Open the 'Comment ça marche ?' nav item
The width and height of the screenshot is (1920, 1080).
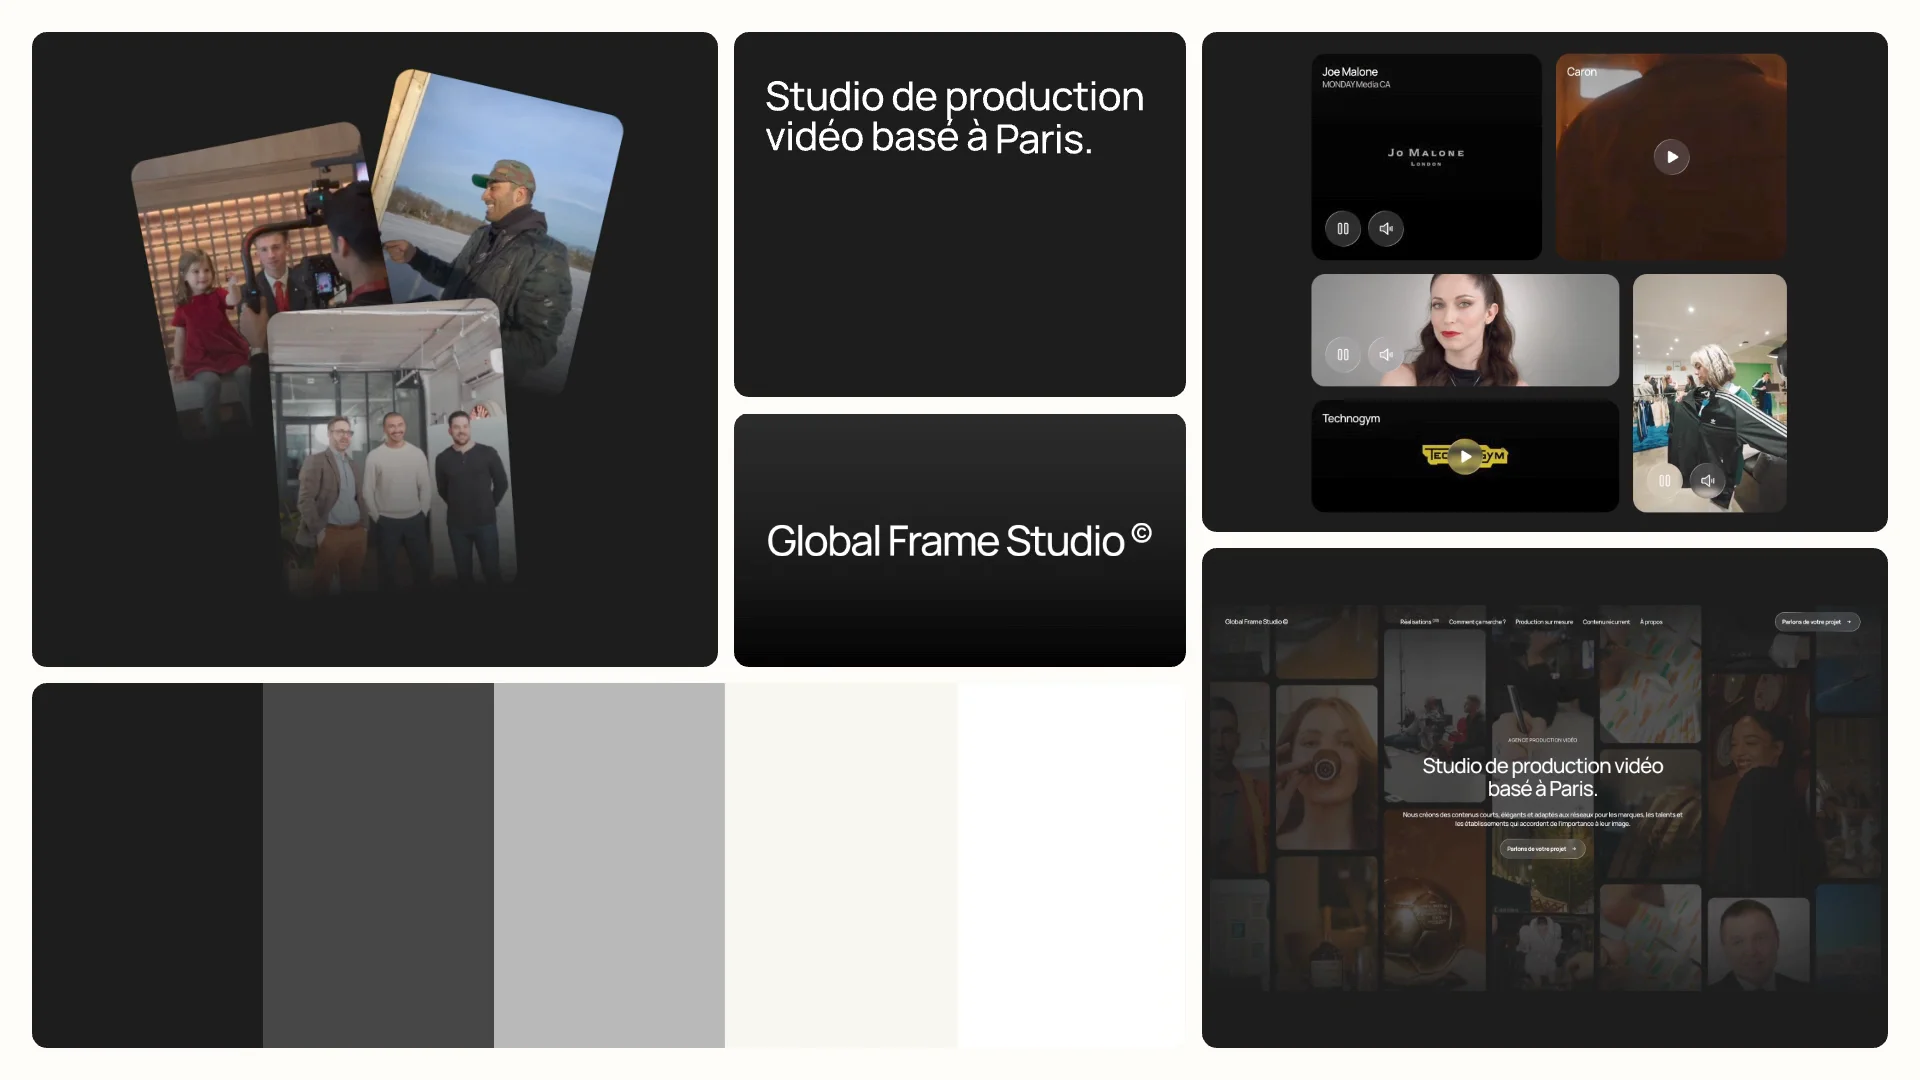click(1477, 622)
